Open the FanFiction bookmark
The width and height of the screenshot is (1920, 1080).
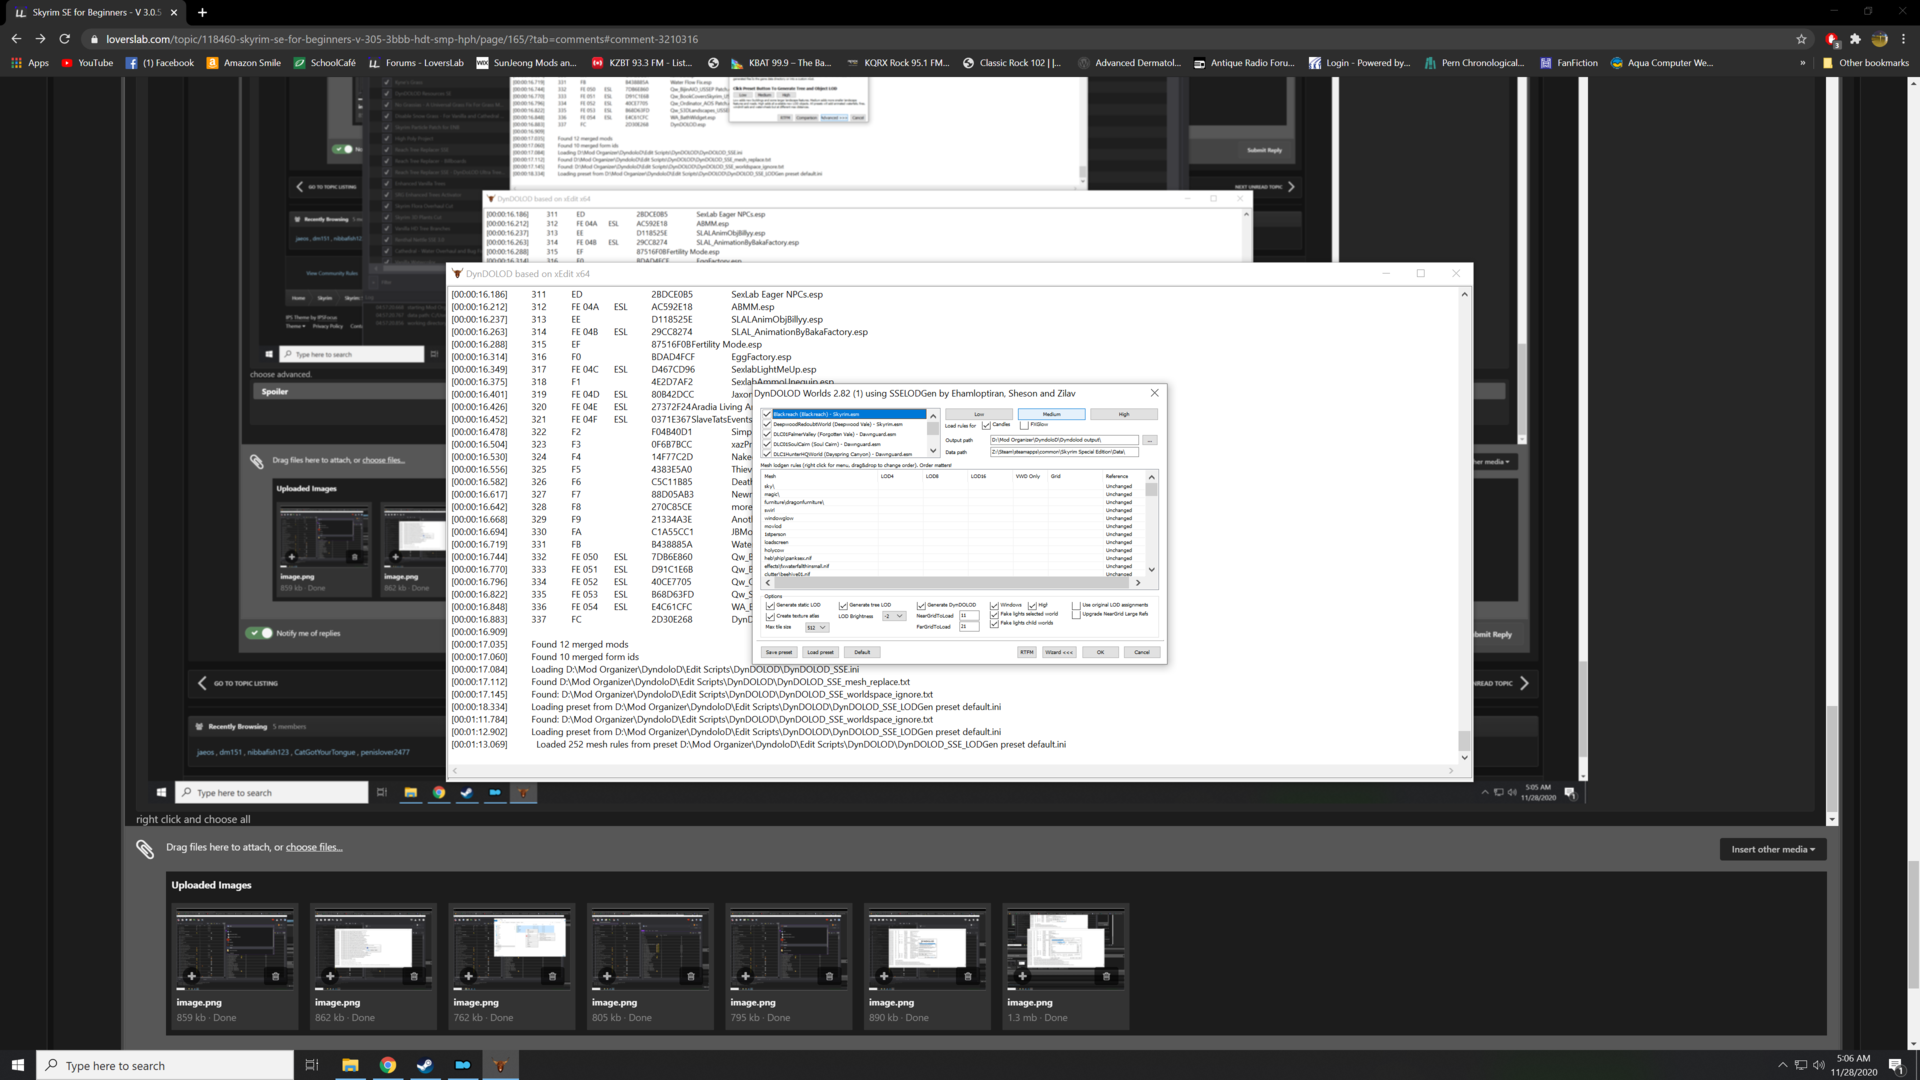click(1568, 63)
